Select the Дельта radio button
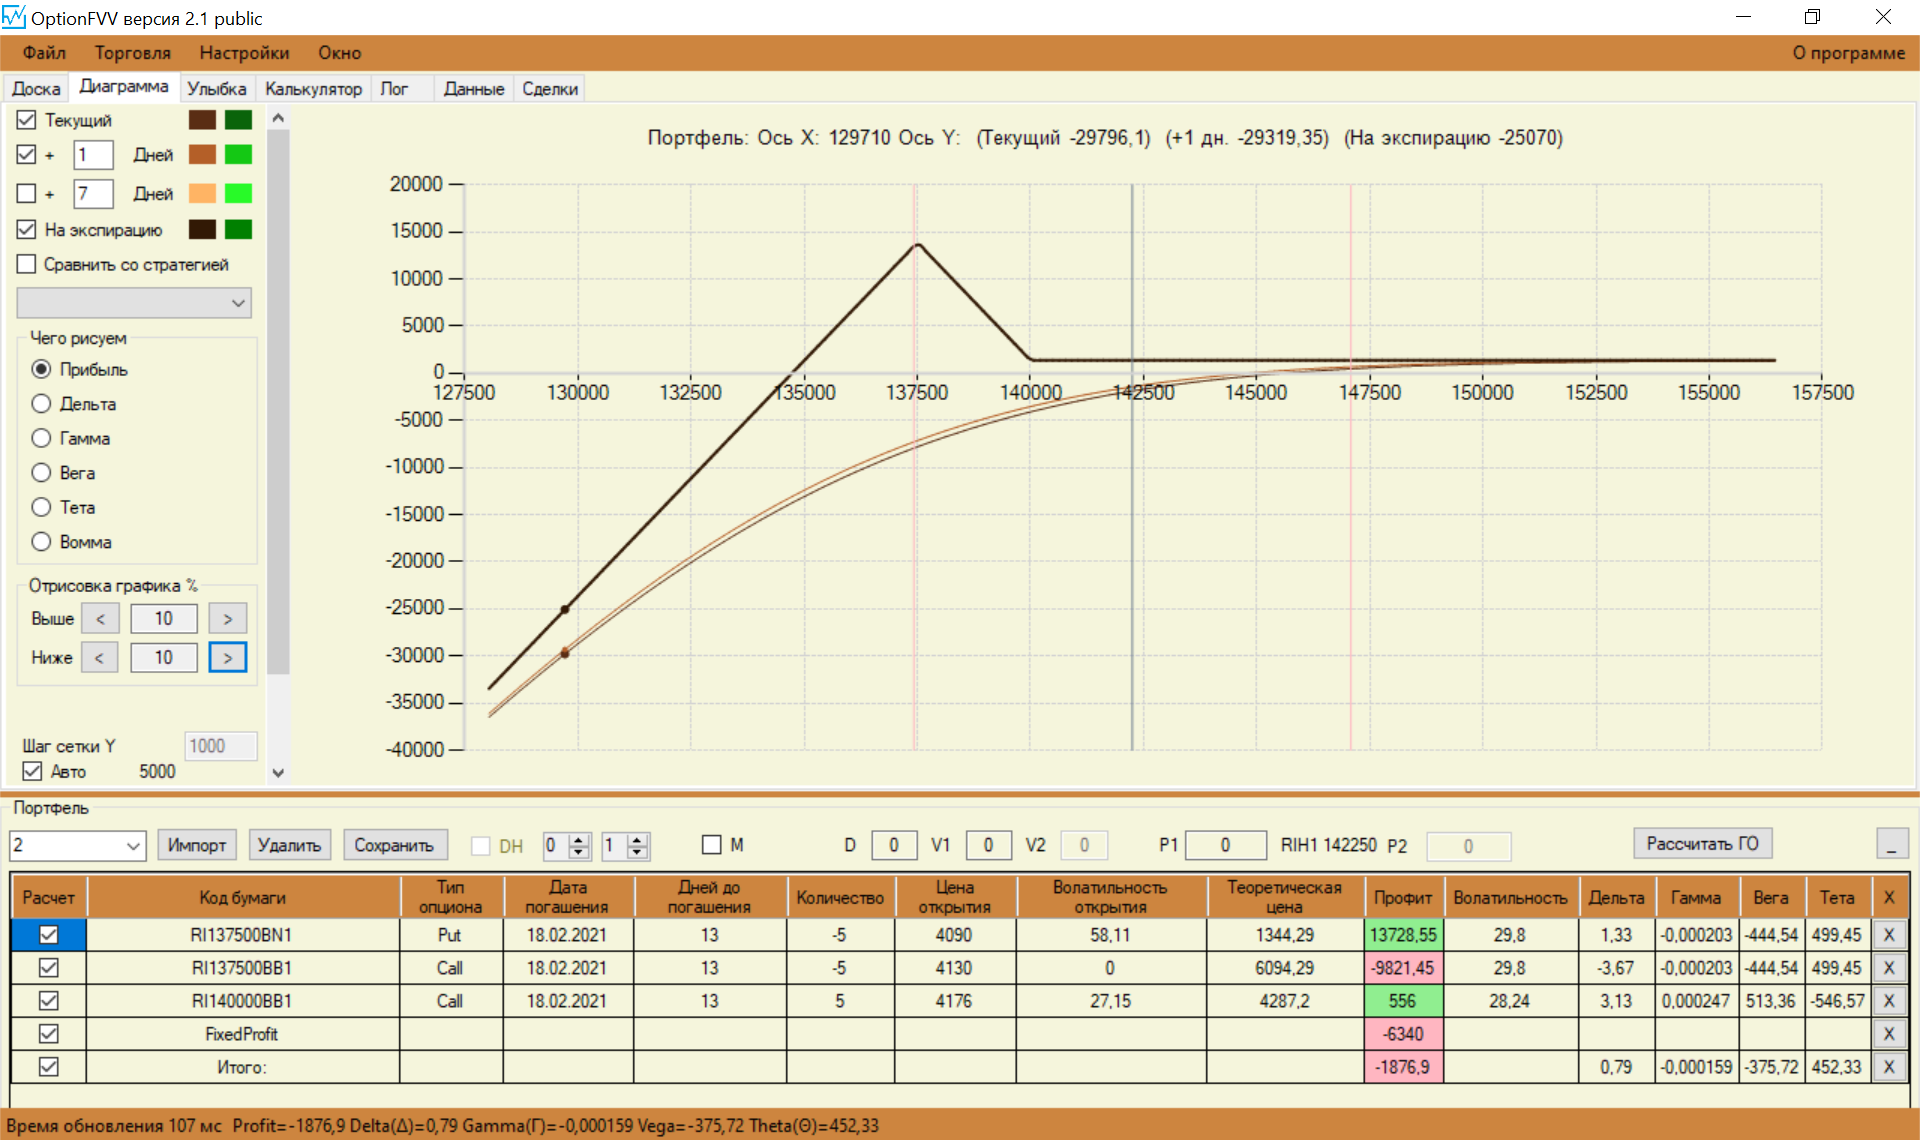 coord(41,404)
